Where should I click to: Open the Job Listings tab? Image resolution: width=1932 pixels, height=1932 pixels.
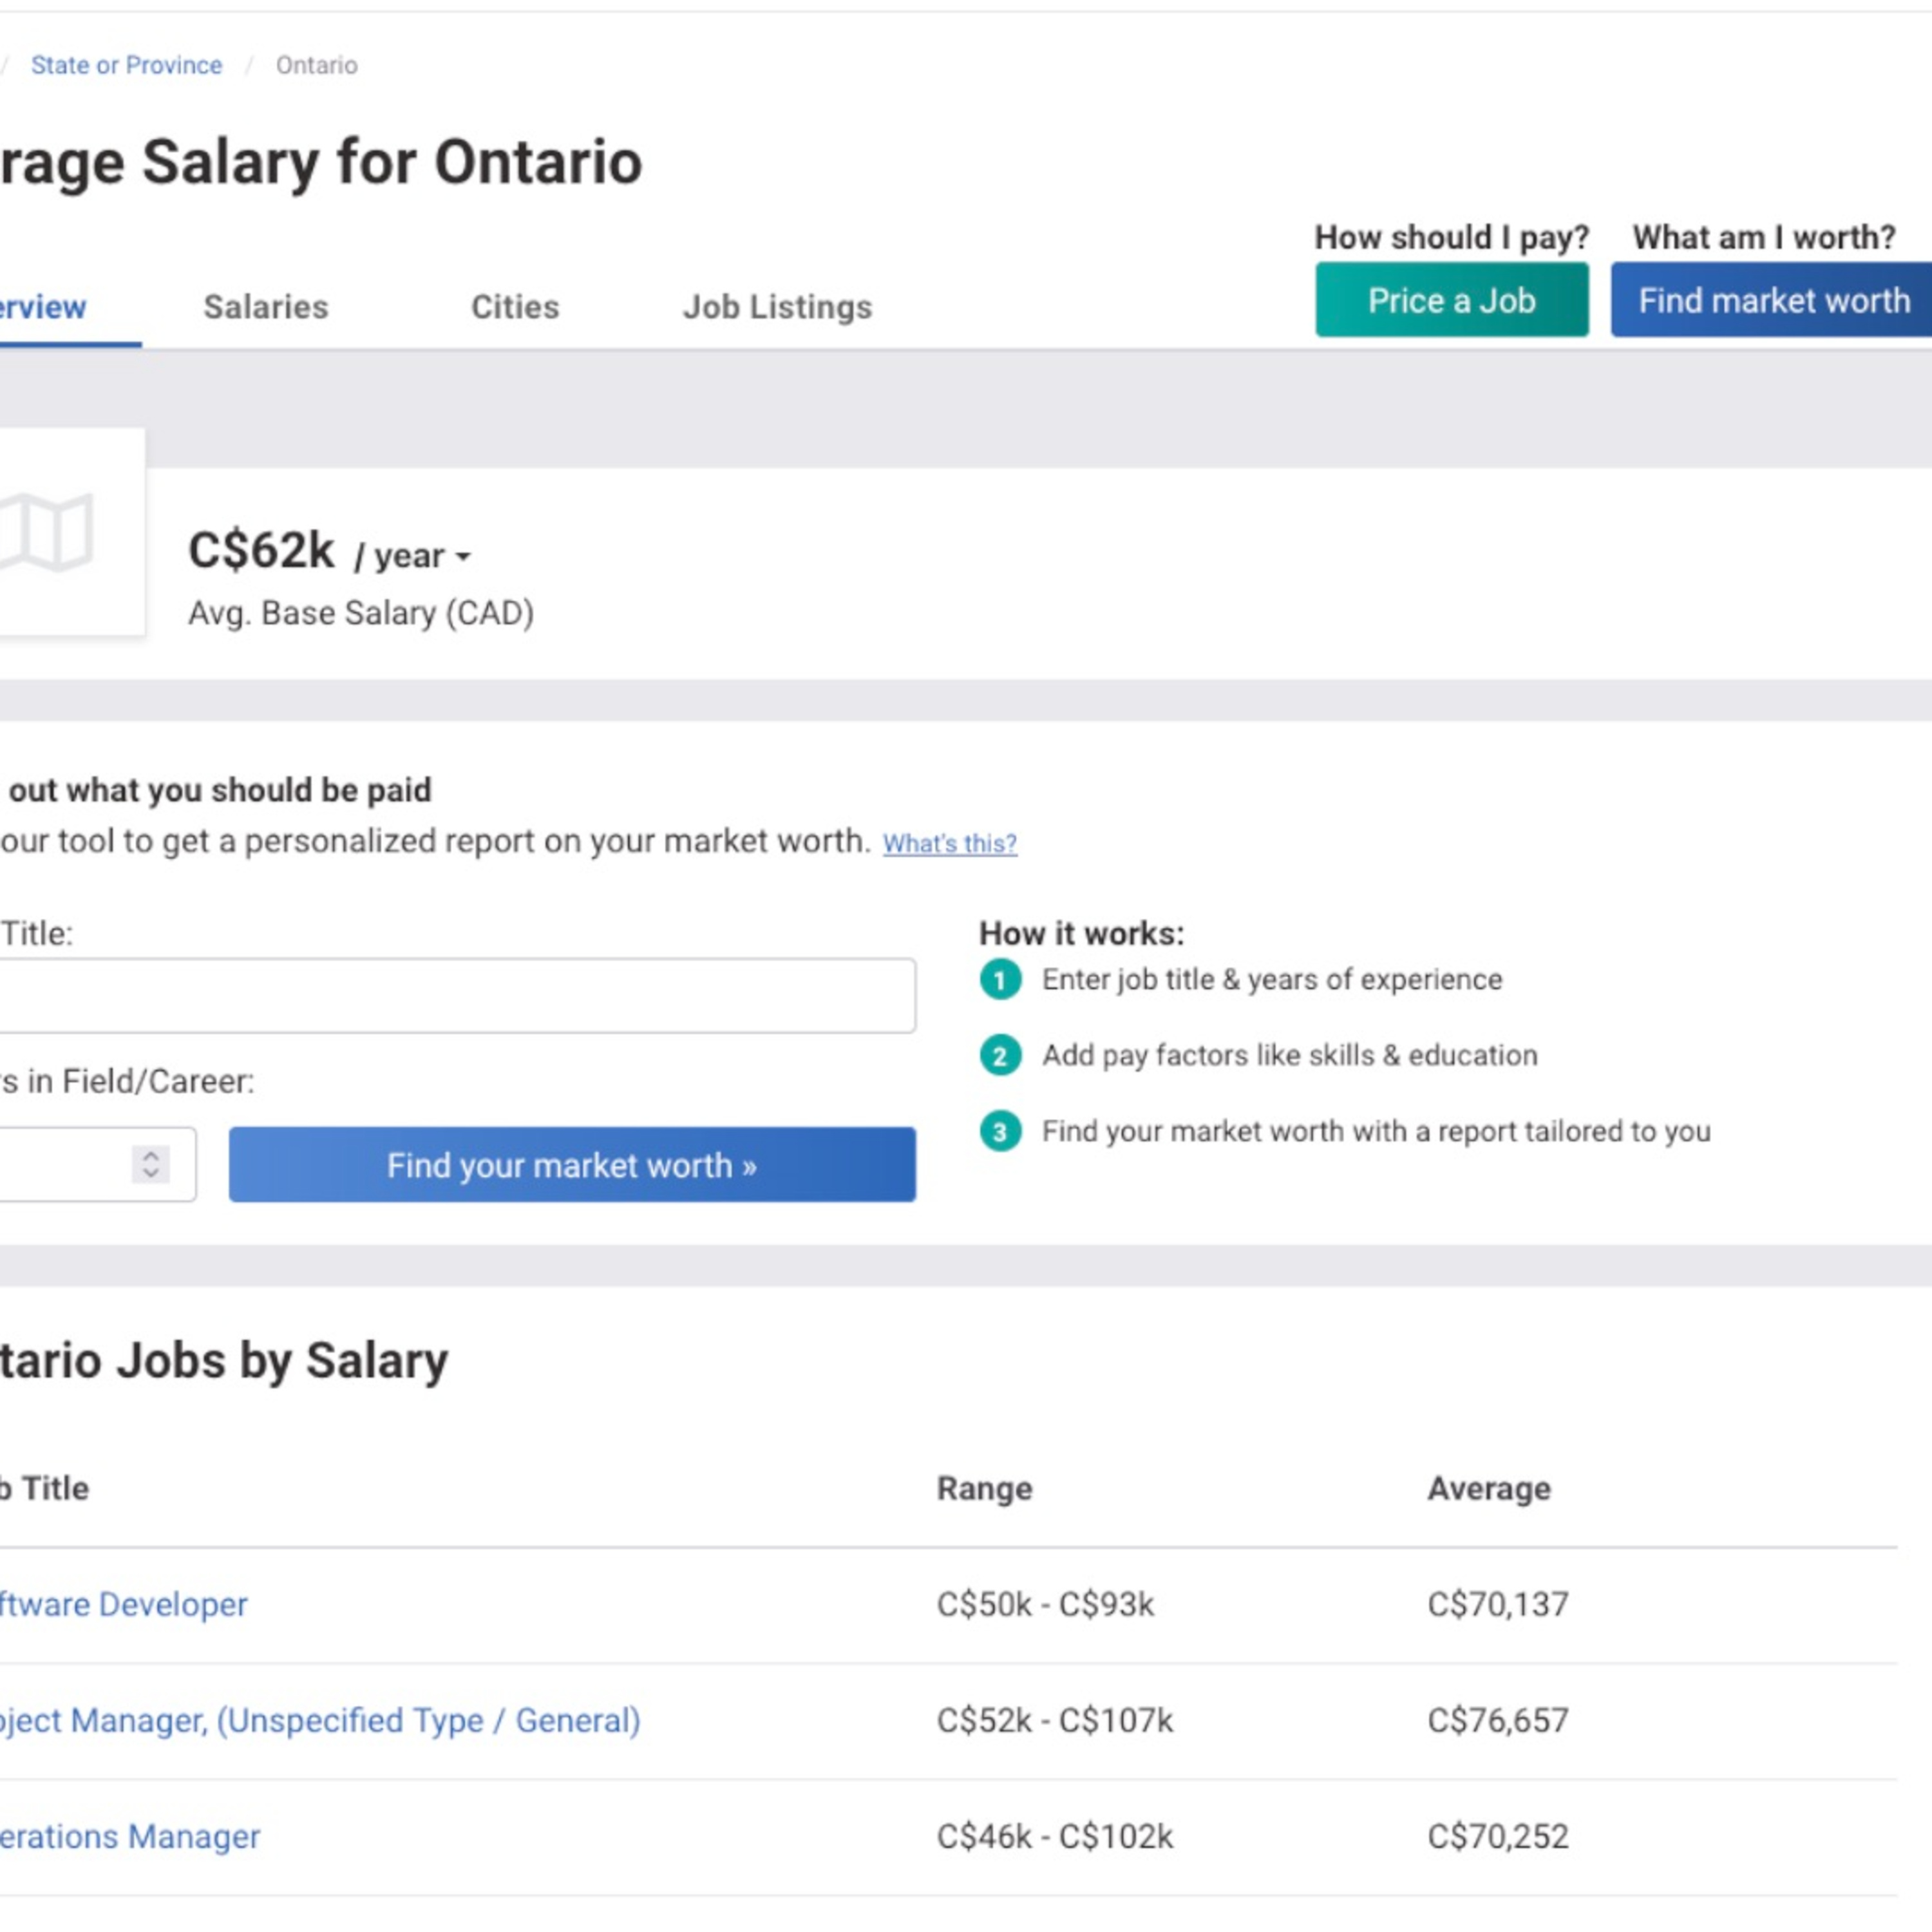click(x=777, y=307)
